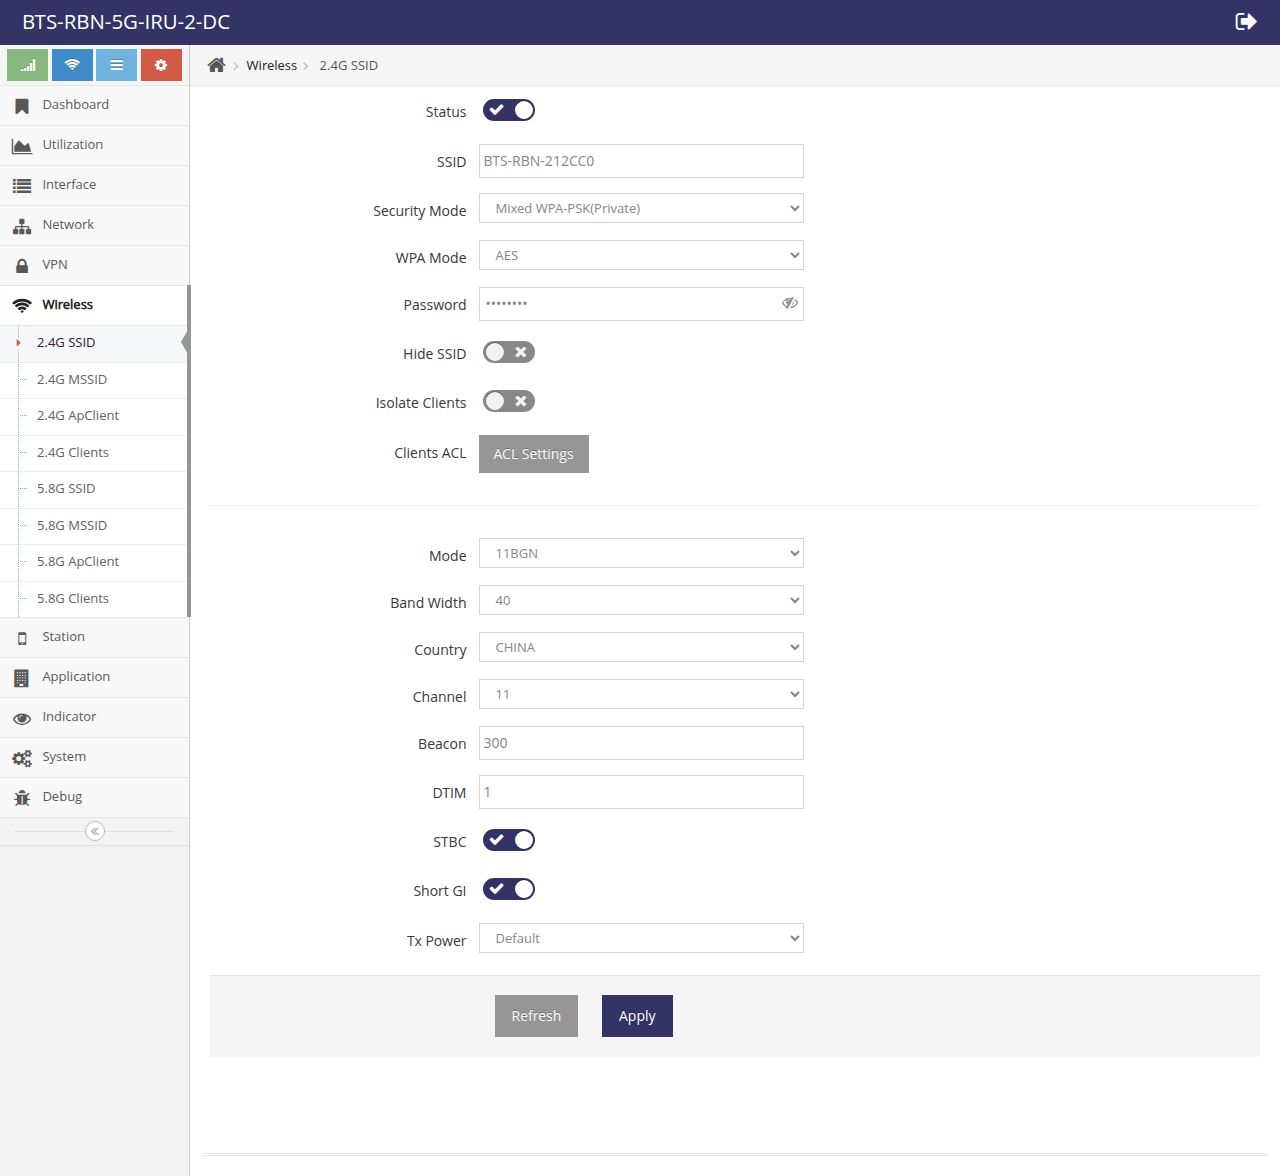The width and height of the screenshot is (1280, 1176).
Task: Click the light blue list icon button
Action: pyautogui.click(x=116, y=65)
